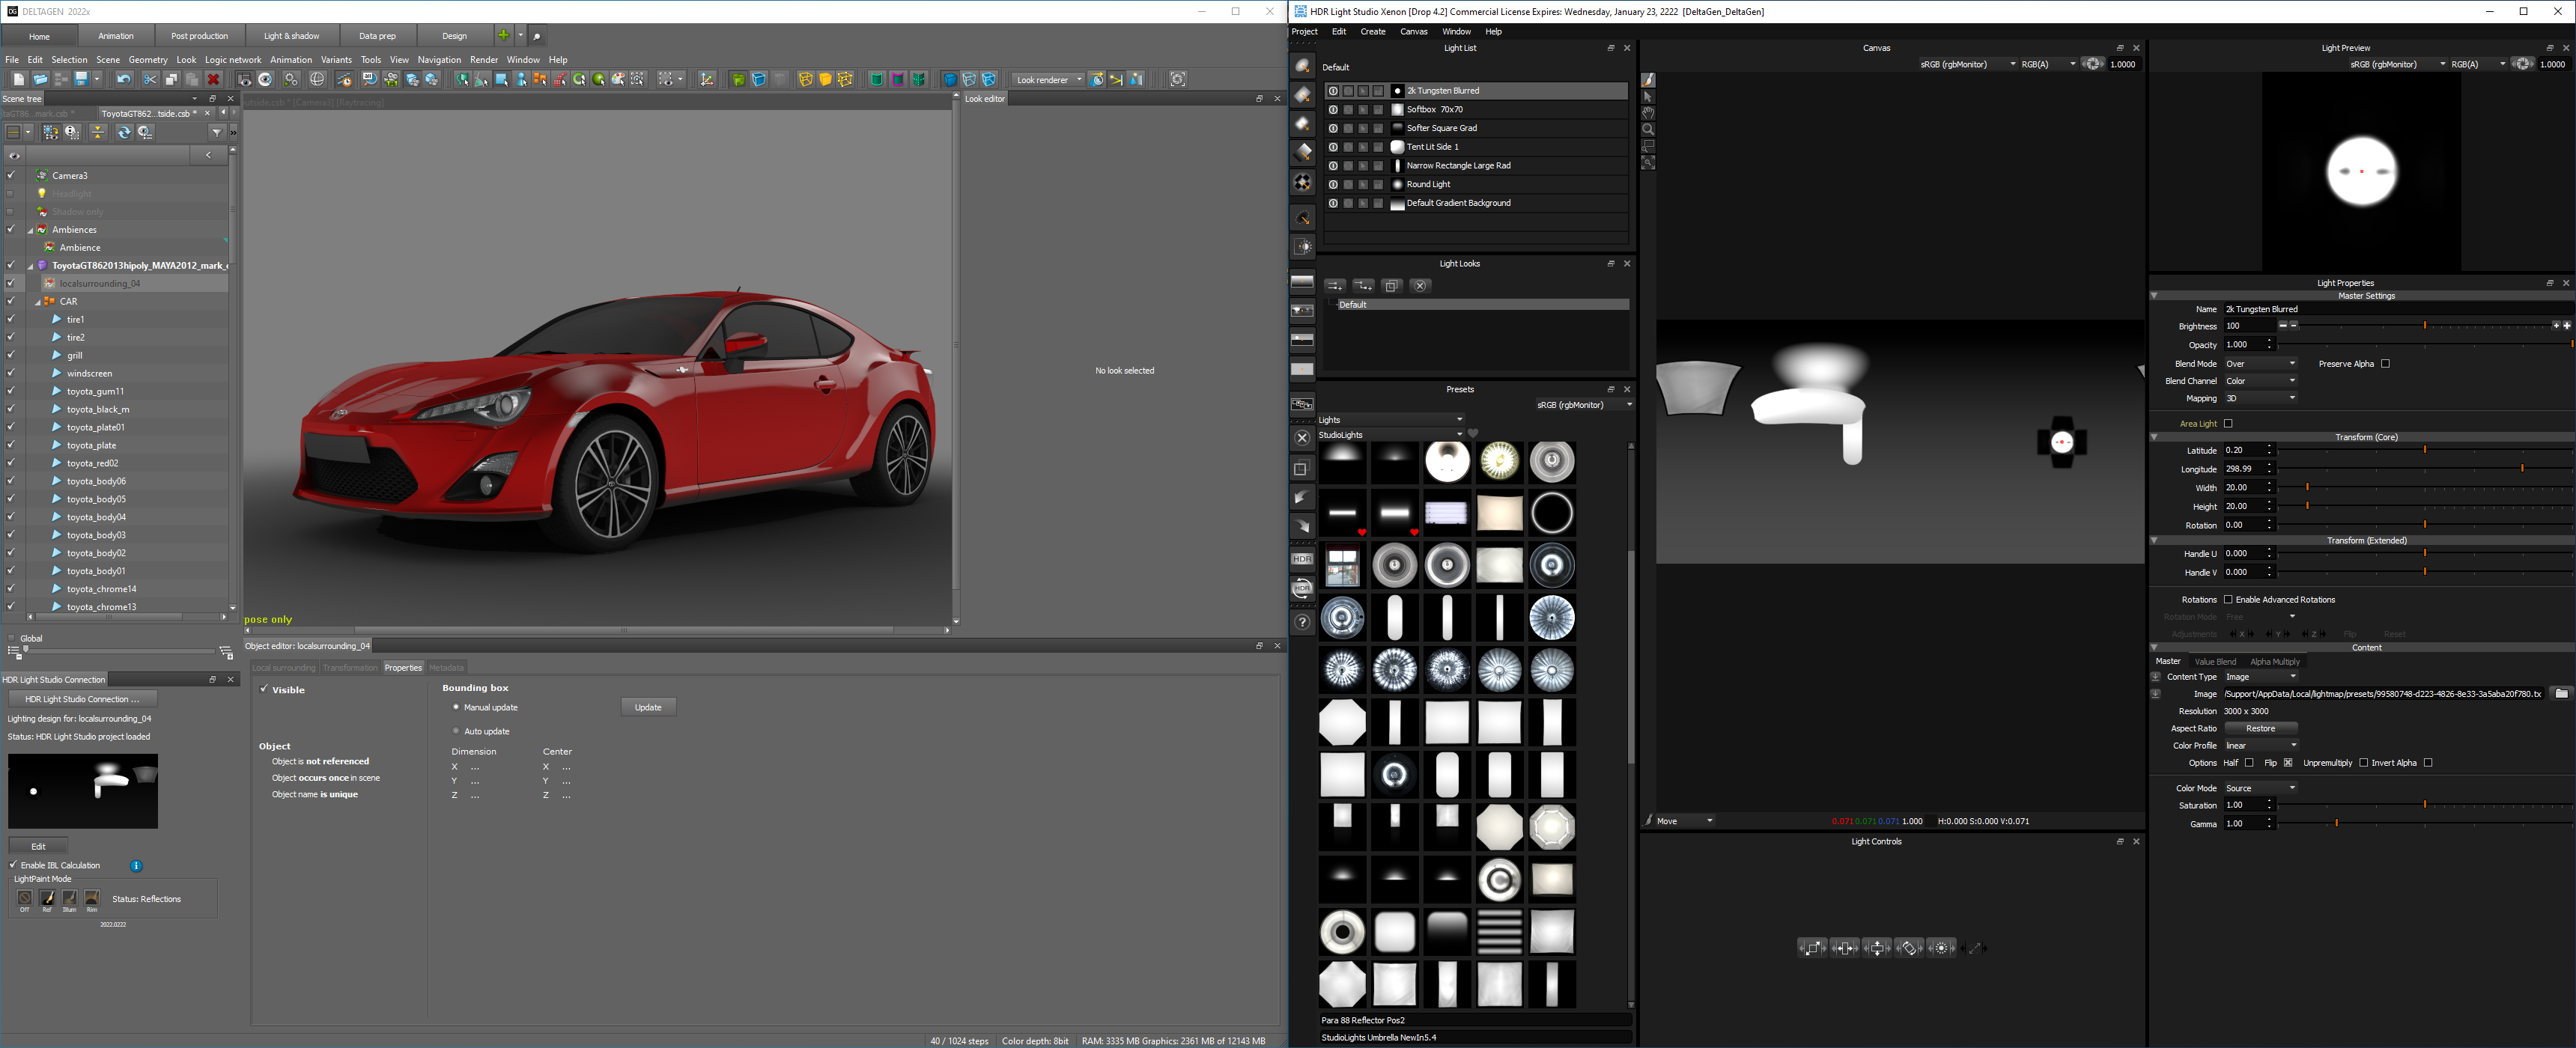The width and height of the screenshot is (2576, 1048).
Task: Open the Mapping dropdown set to 3D
Action: coord(2260,398)
